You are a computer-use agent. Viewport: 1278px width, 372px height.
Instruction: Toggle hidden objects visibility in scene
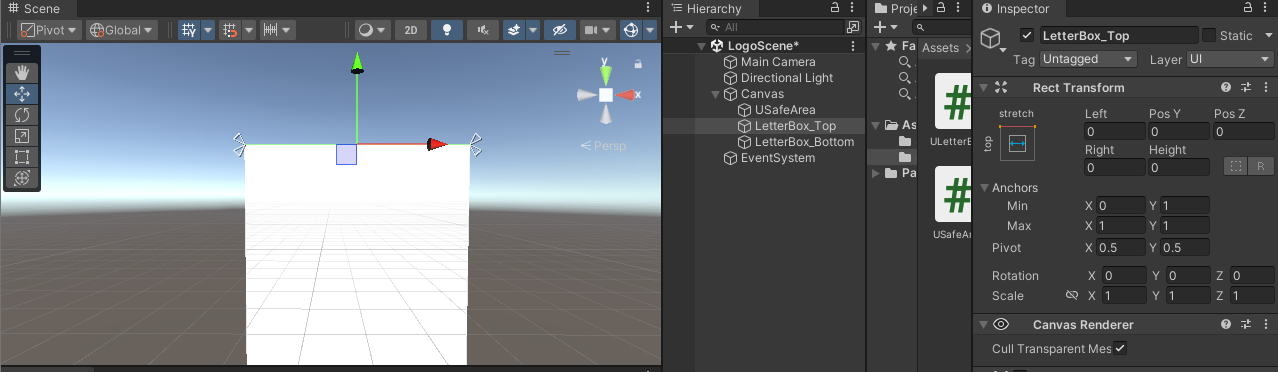560,30
